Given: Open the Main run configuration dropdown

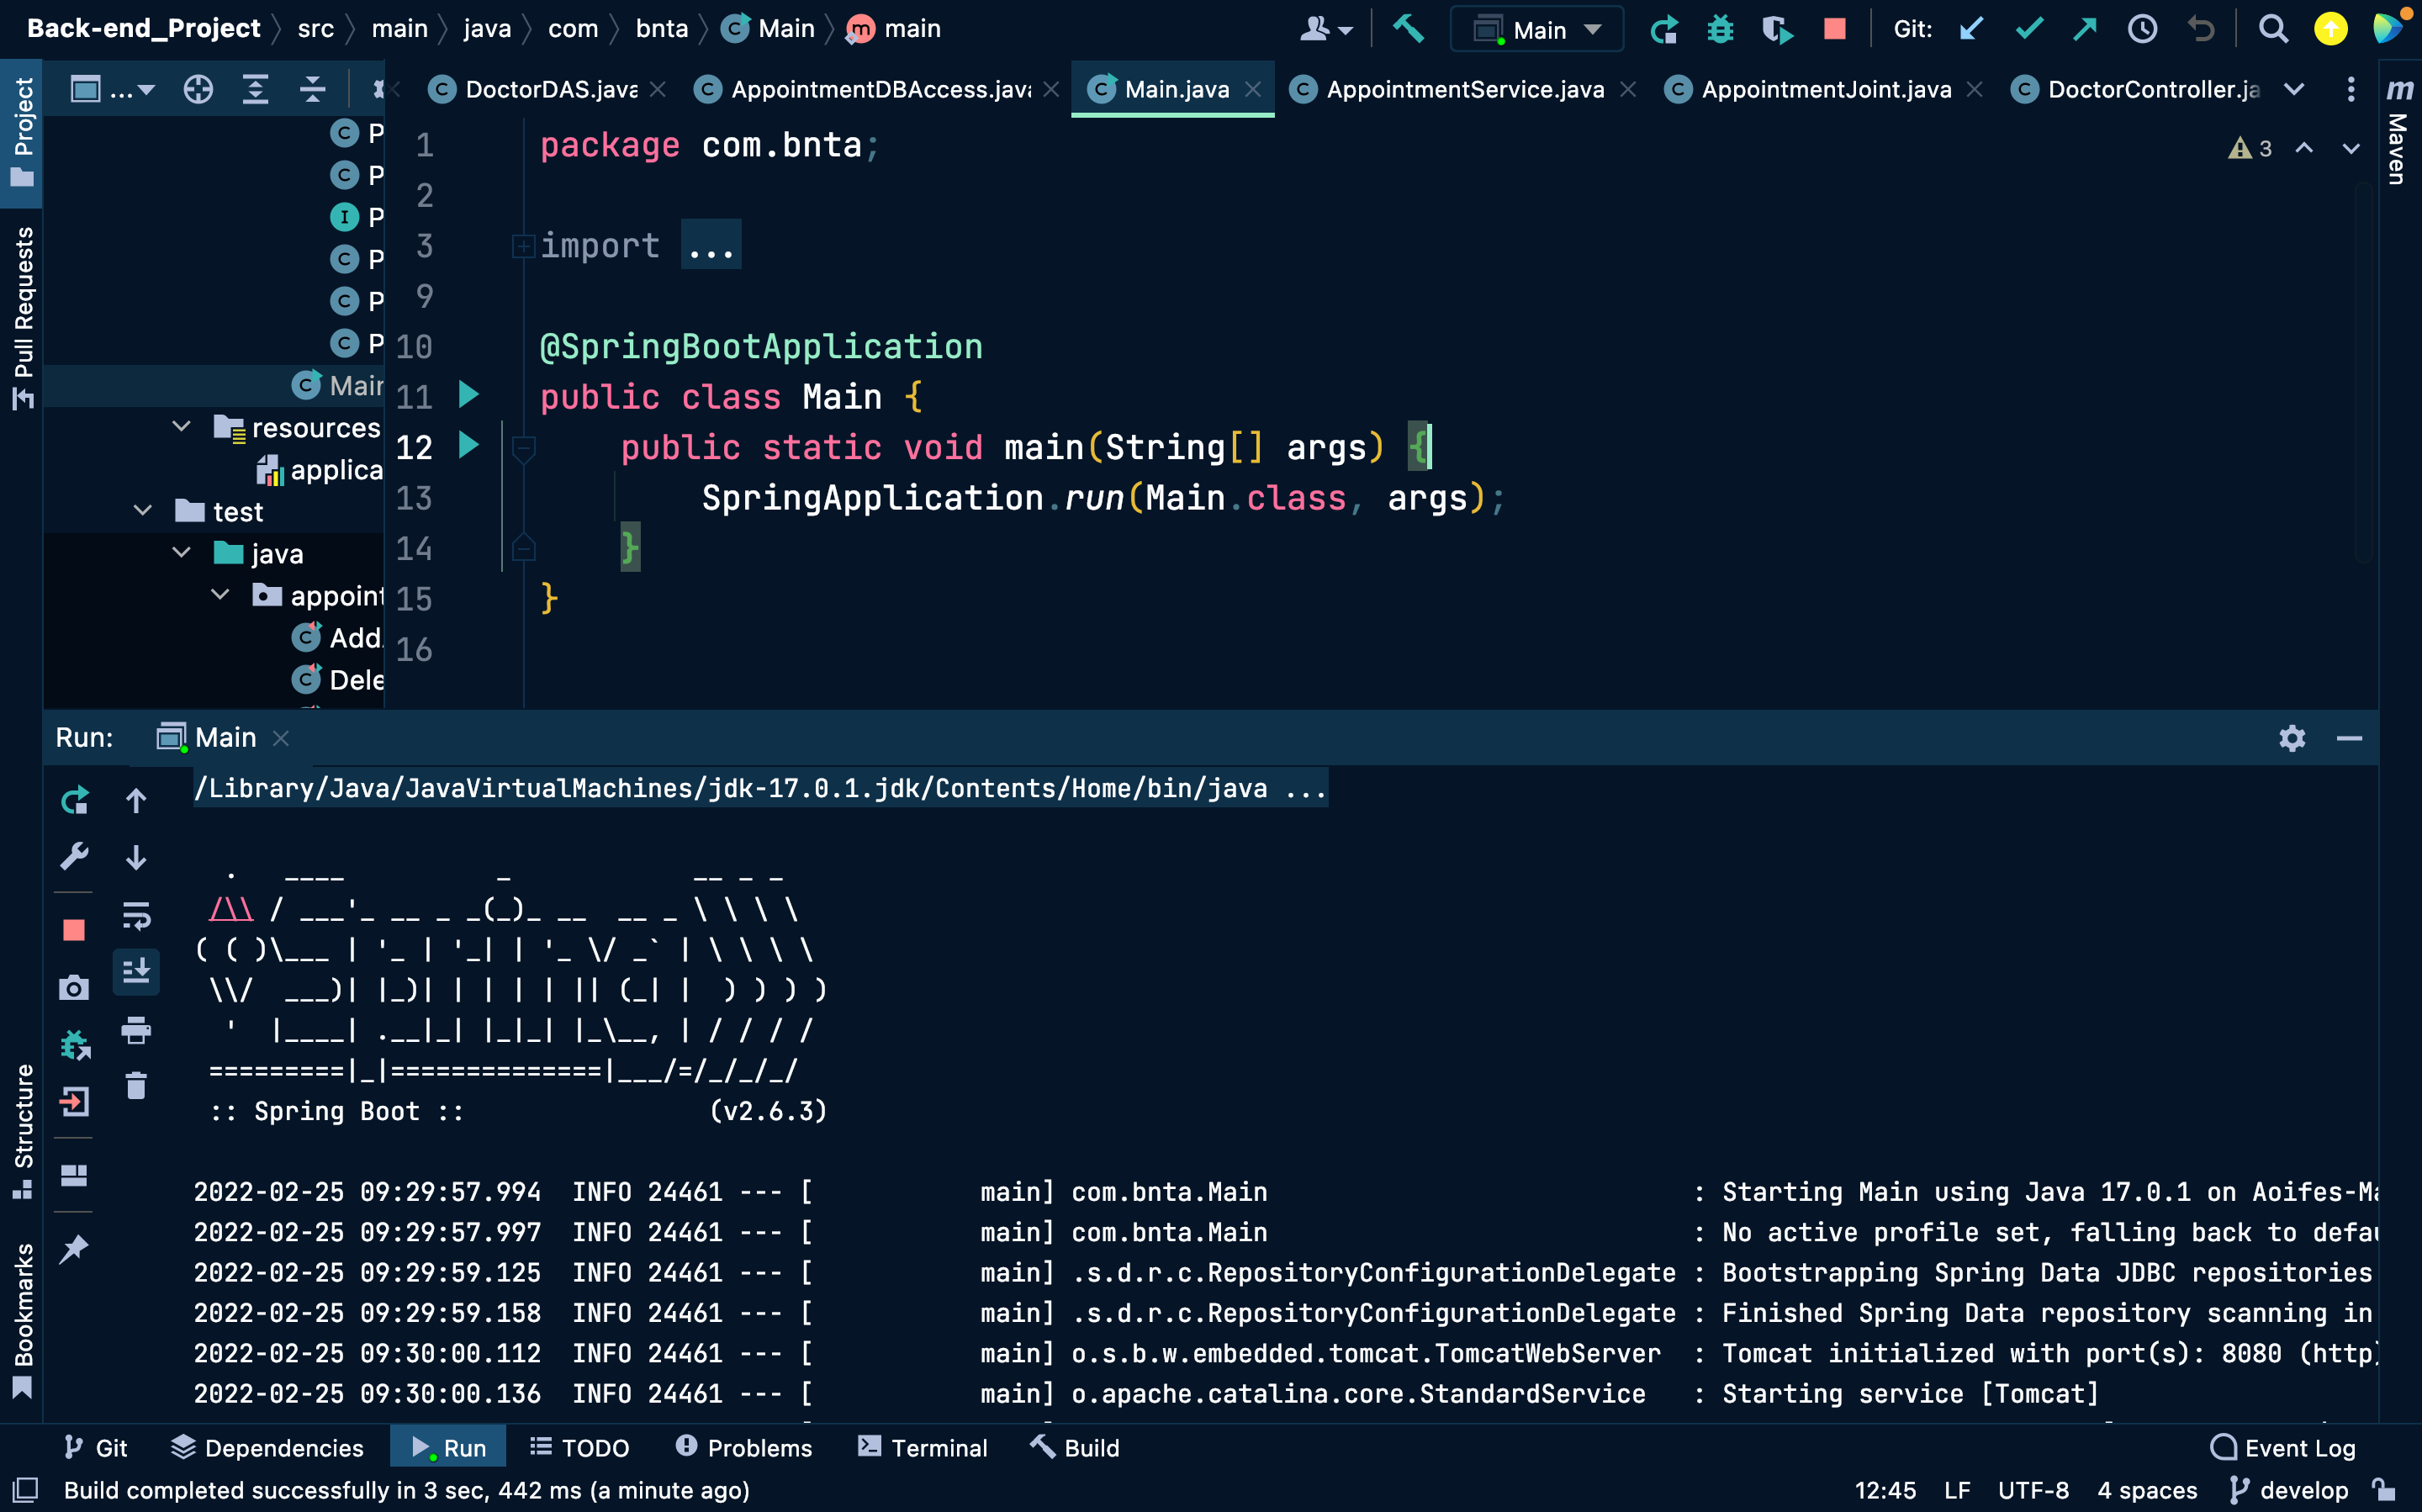Looking at the screenshot, I should click(1537, 30).
